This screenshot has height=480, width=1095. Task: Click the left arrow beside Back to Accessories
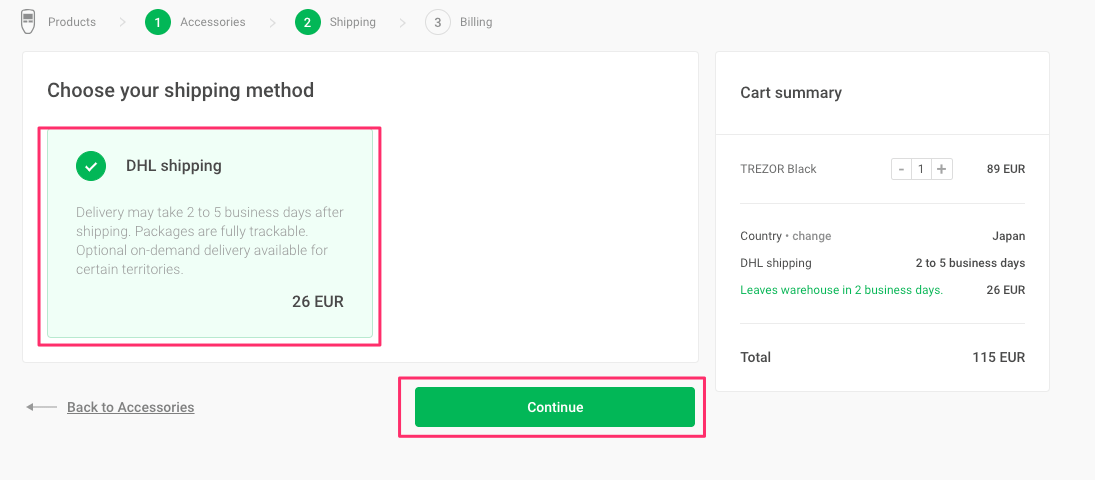pos(42,407)
